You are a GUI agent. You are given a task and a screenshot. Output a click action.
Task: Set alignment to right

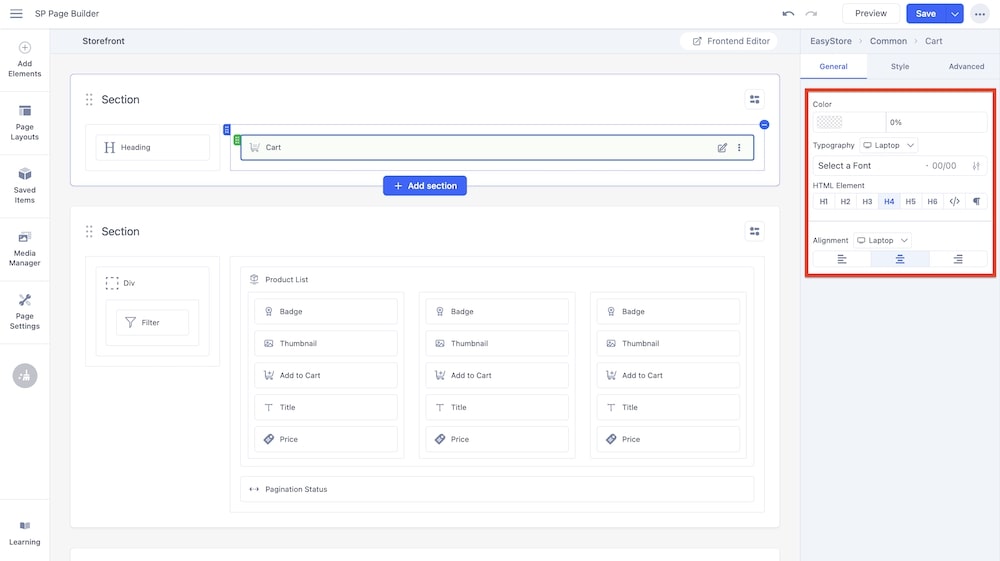958,260
